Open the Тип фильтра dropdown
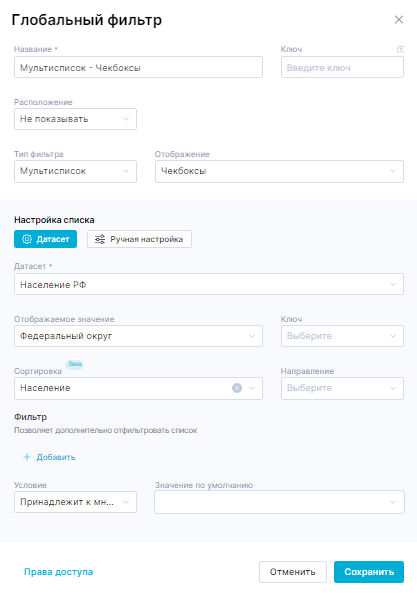This screenshot has width=417, height=594. (x=75, y=171)
